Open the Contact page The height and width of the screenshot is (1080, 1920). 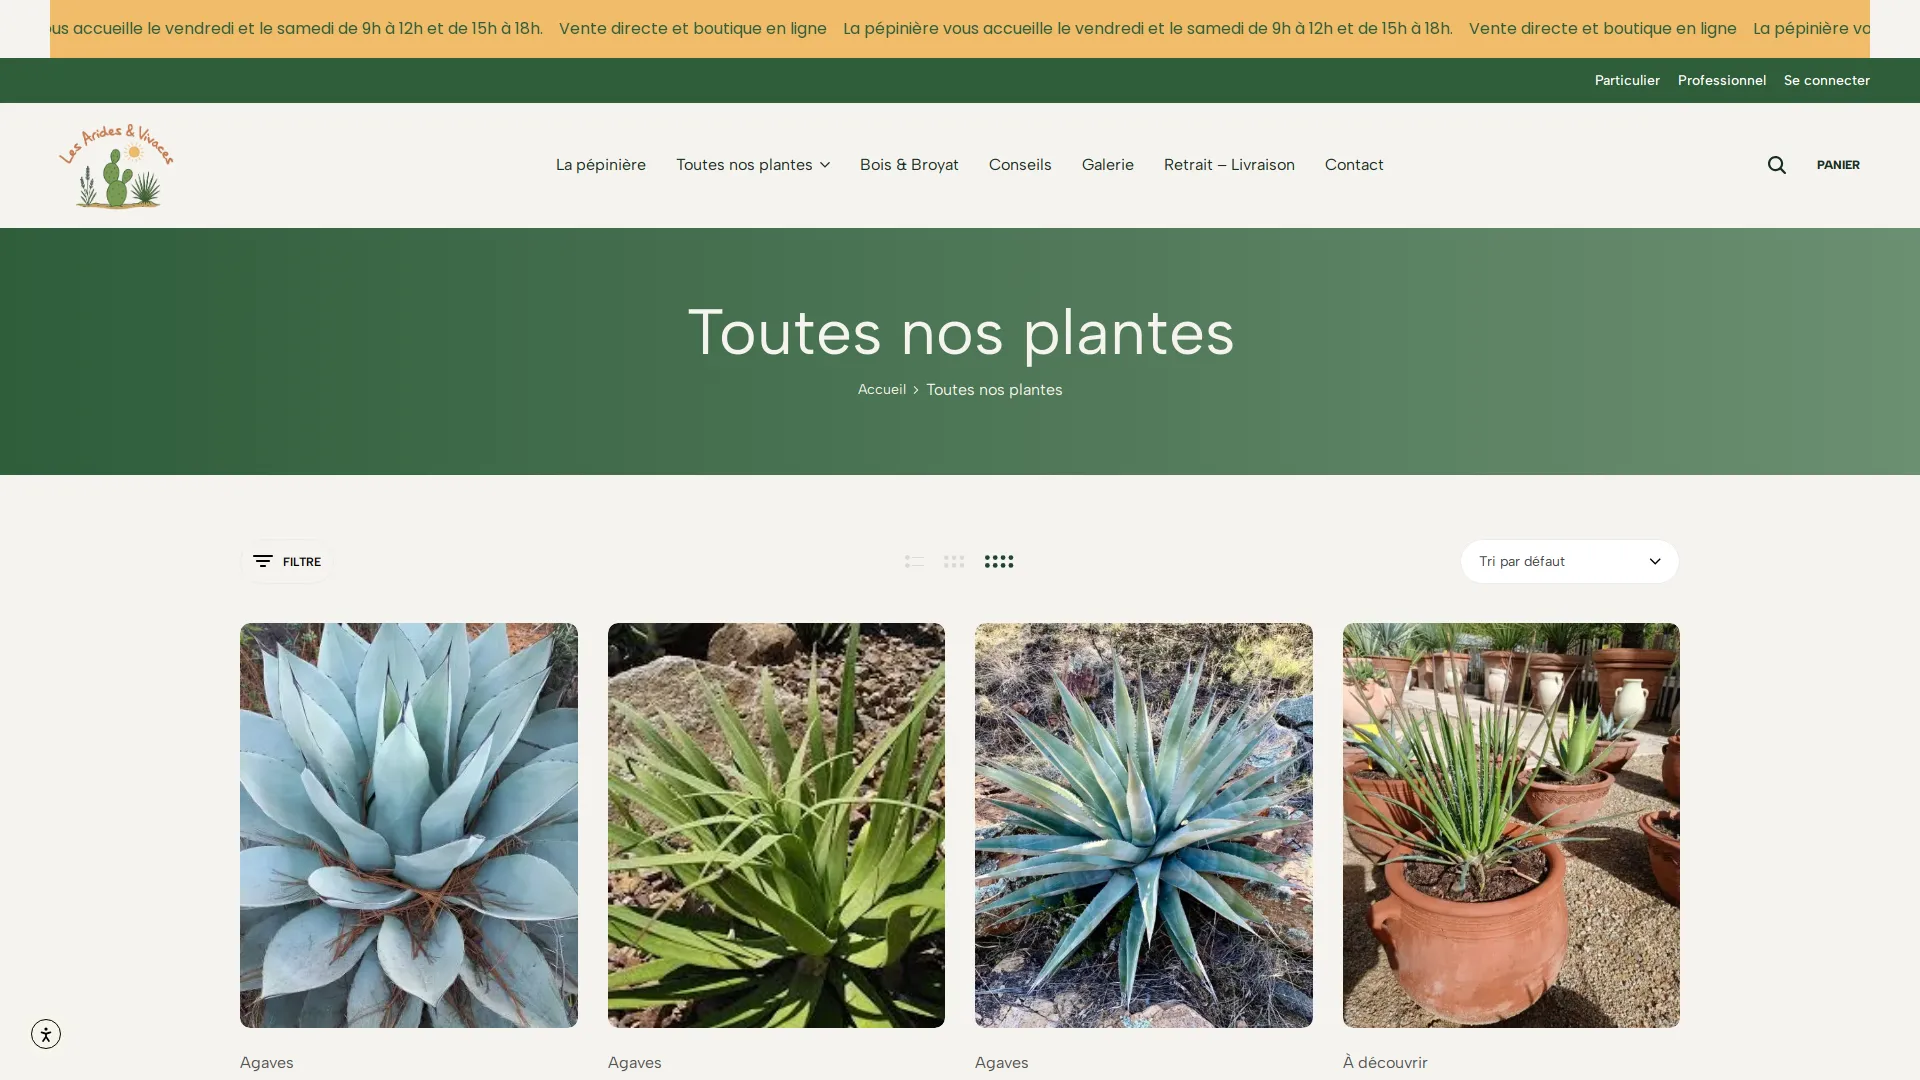(x=1354, y=165)
